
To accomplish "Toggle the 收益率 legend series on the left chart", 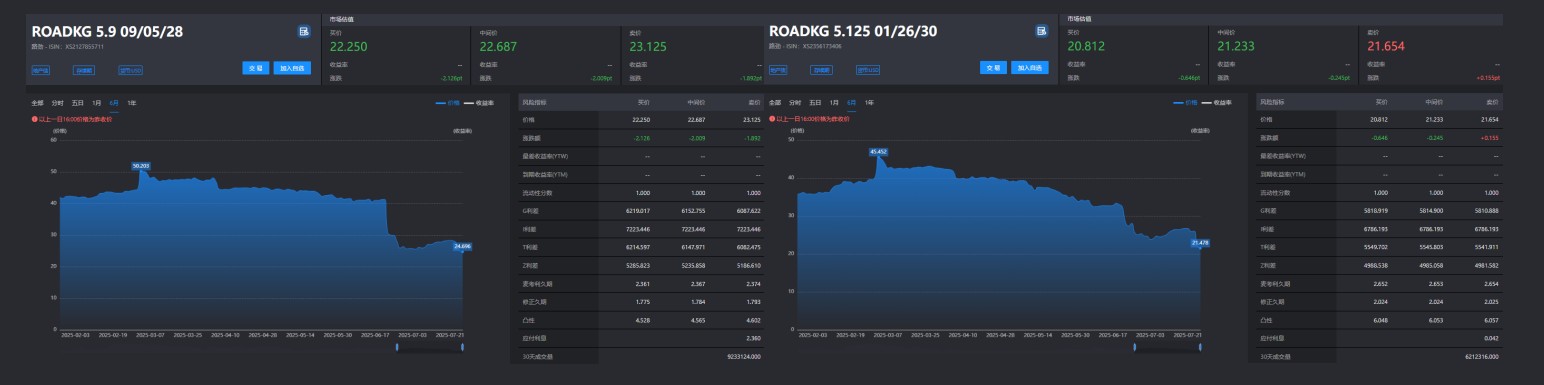I will point(478,103).
